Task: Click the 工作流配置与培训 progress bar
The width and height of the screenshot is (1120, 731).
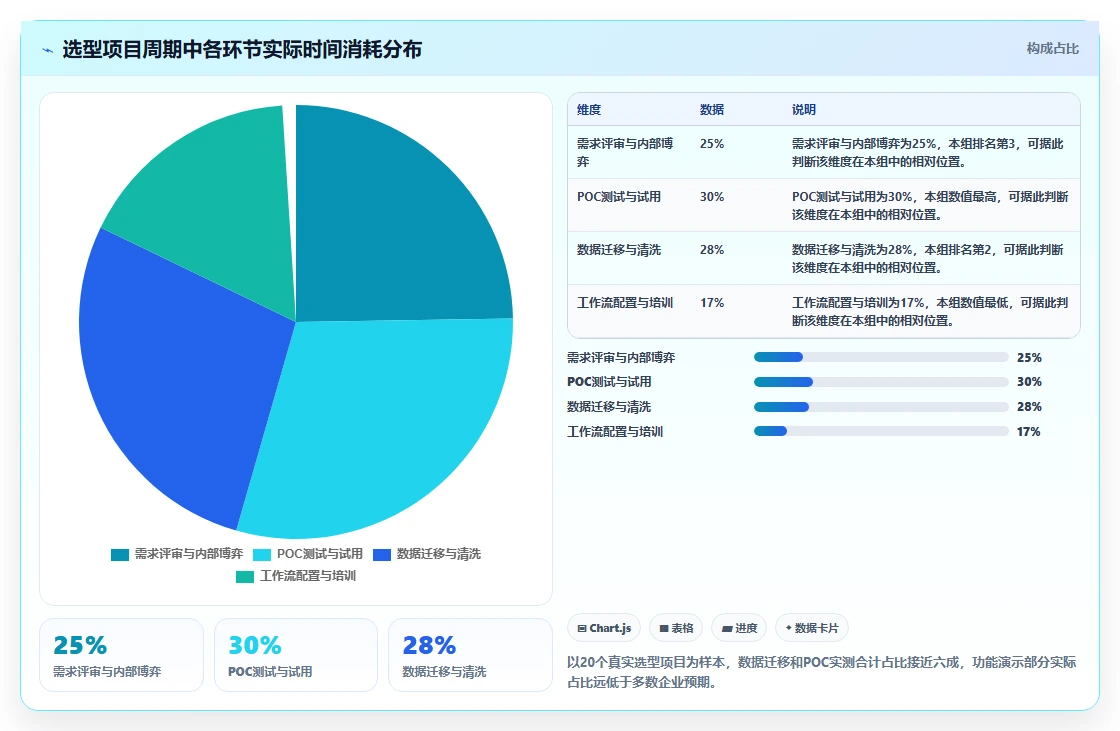Action: pos(881,431)
